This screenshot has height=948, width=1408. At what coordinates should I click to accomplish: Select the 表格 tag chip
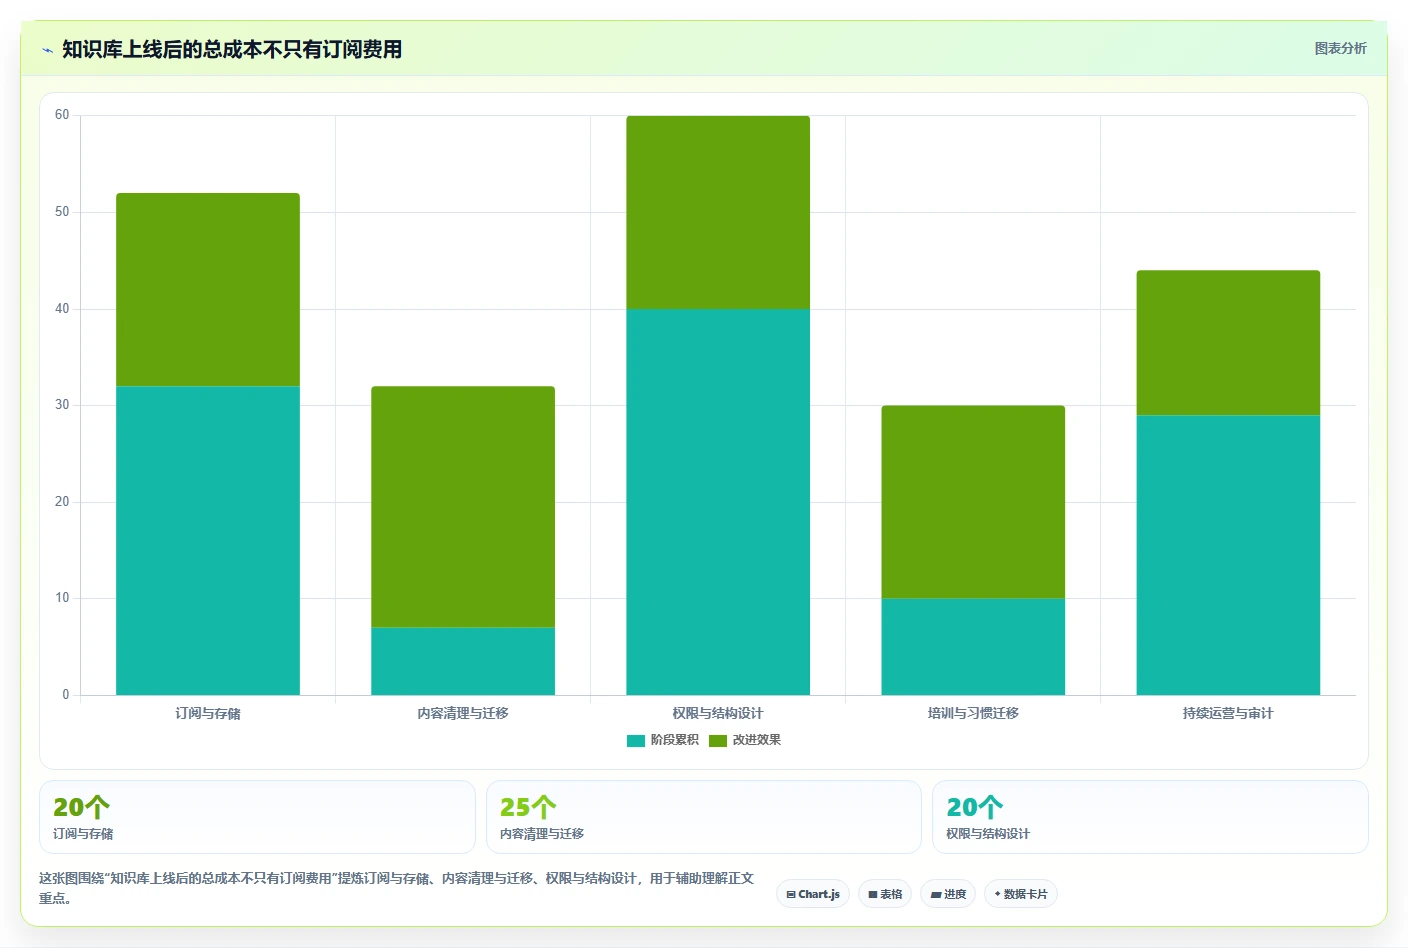pos(885,894)
